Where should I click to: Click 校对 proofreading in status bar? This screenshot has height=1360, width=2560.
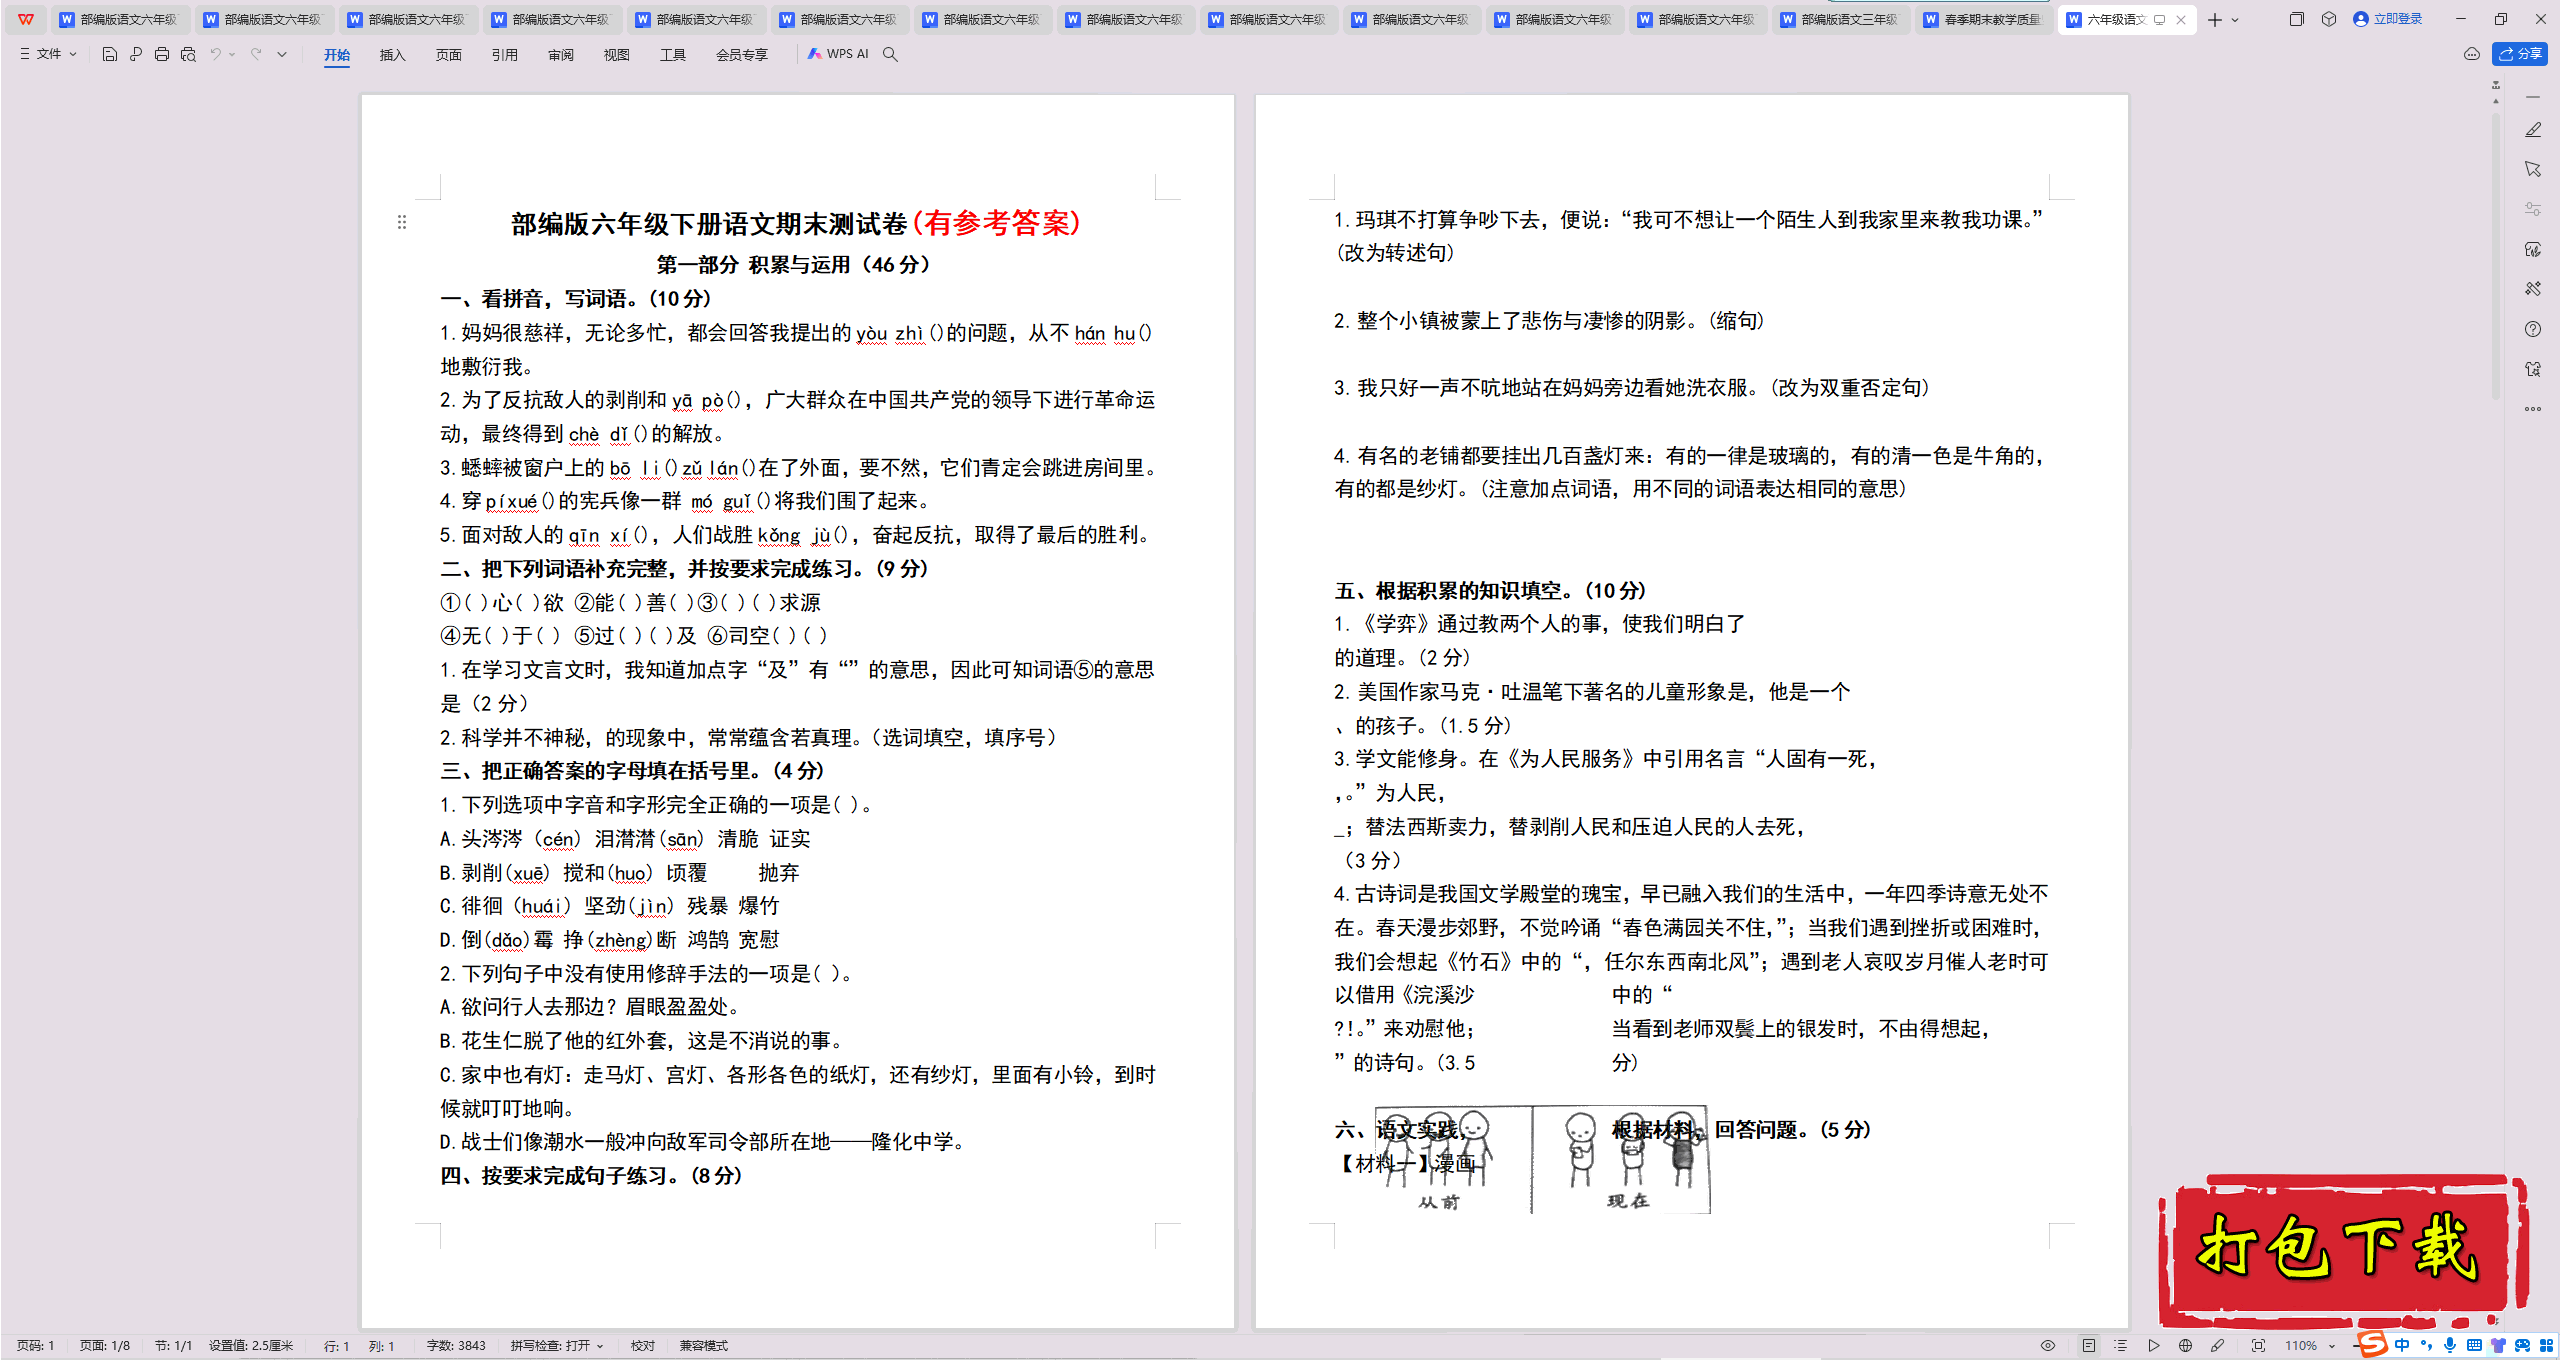[x=643, y=1346]
